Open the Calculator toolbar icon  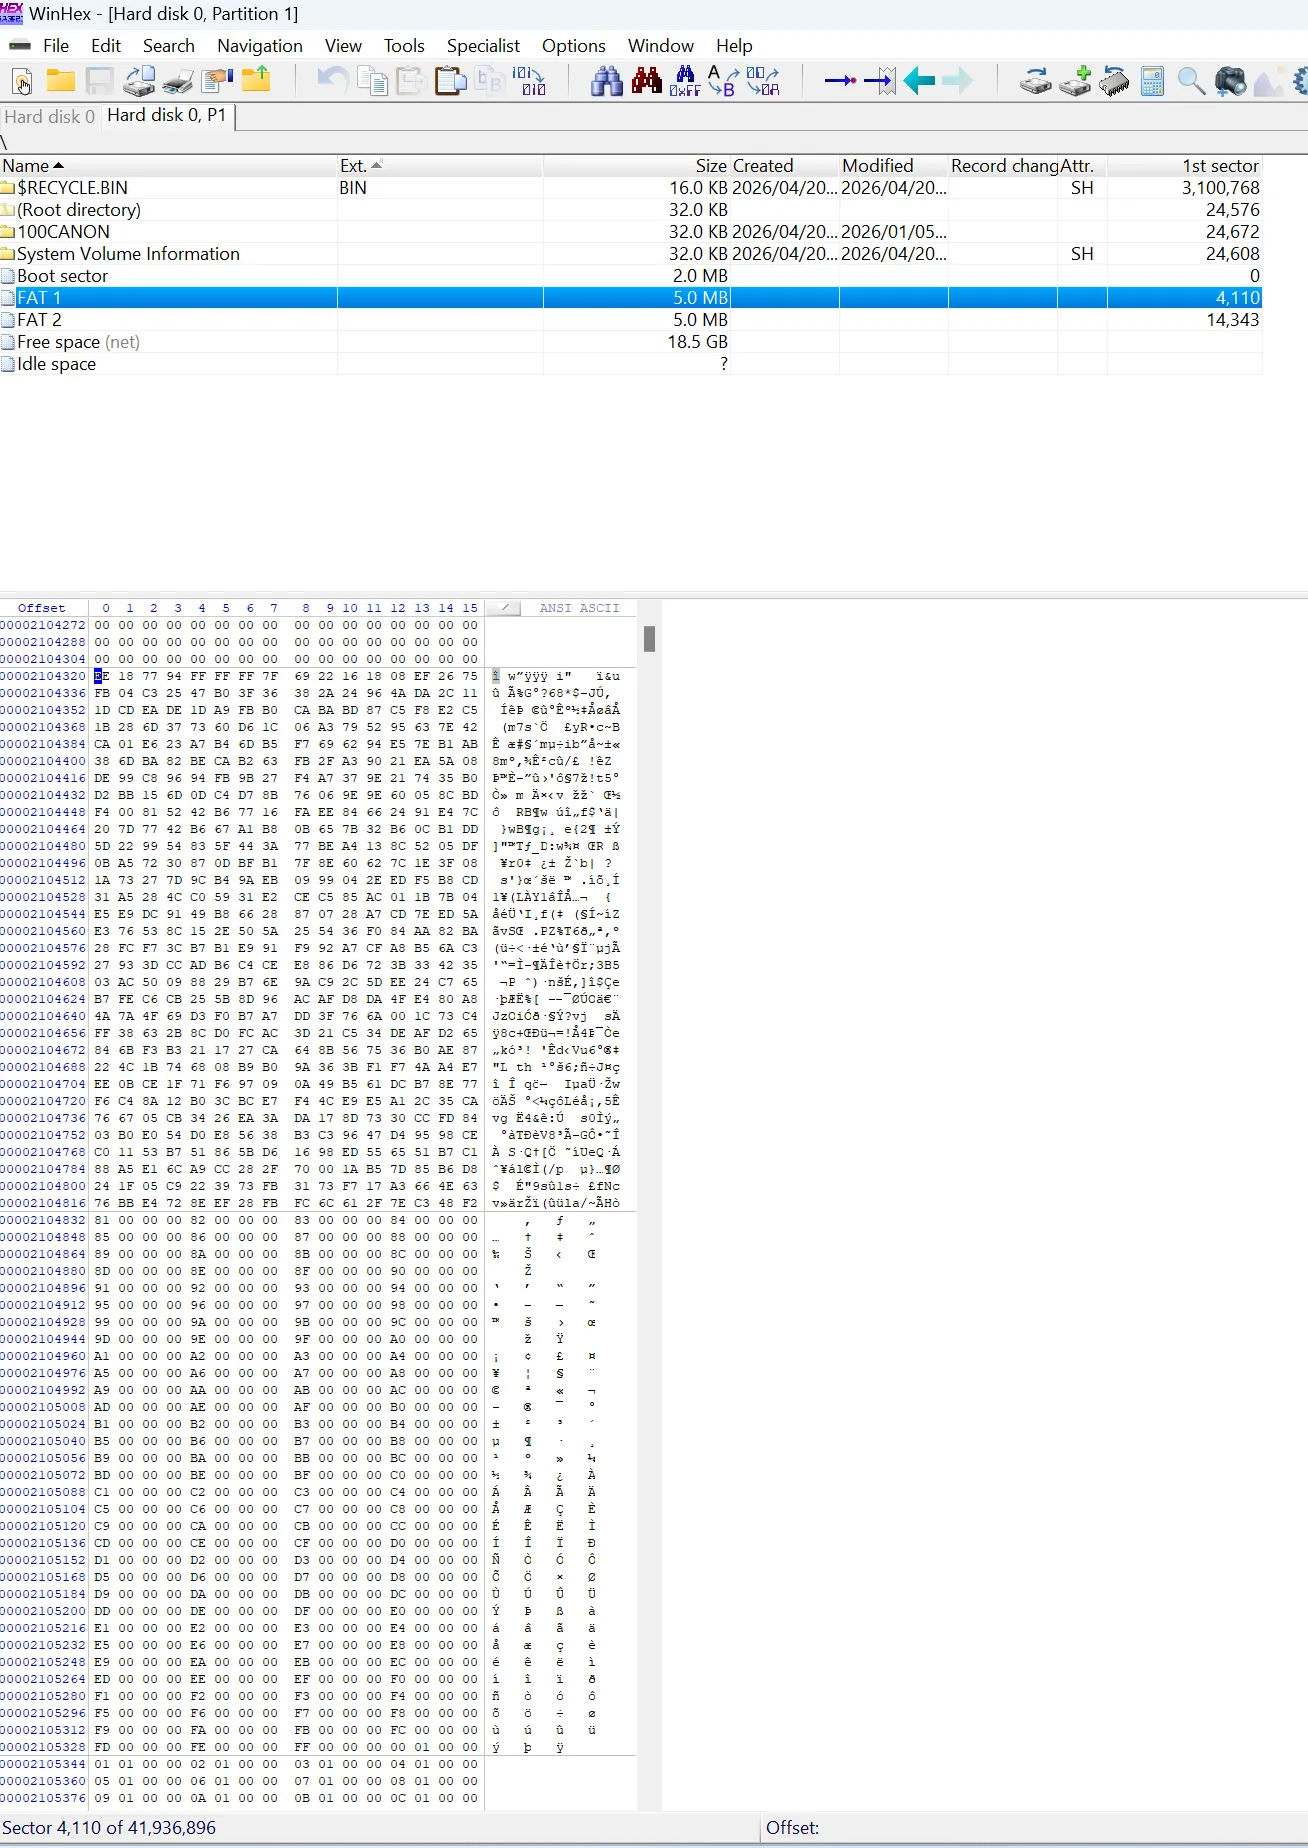click(1152, 81)
